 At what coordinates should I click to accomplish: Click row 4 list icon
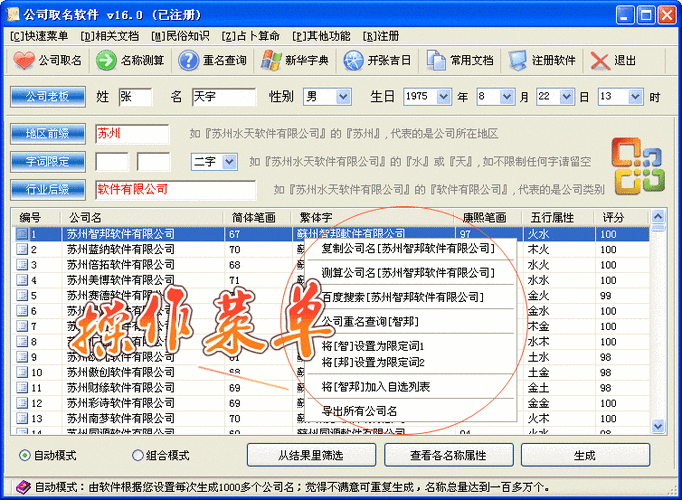coord(22,280)
